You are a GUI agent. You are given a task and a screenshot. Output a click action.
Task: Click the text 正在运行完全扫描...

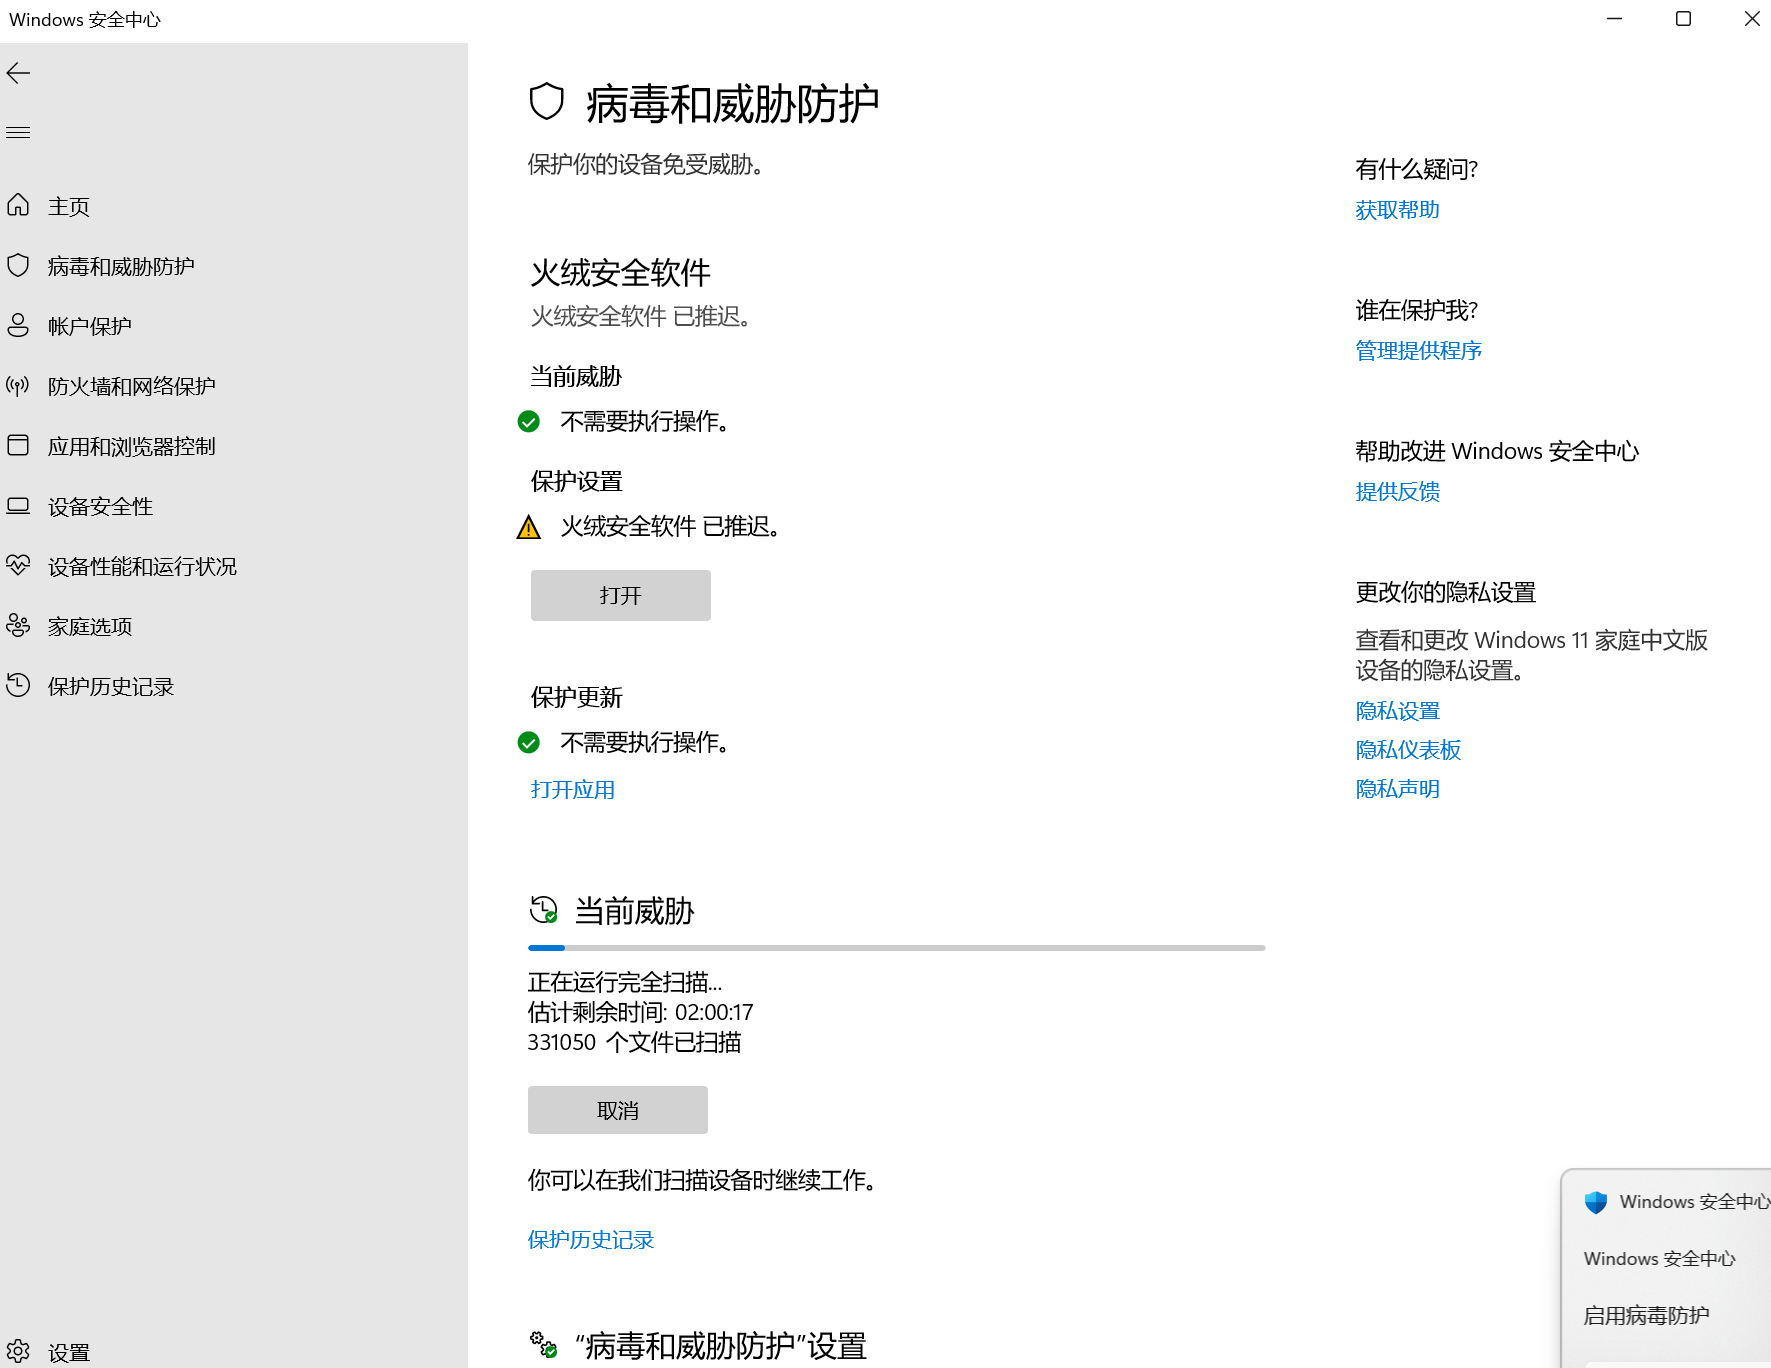(x=625, y=982)
